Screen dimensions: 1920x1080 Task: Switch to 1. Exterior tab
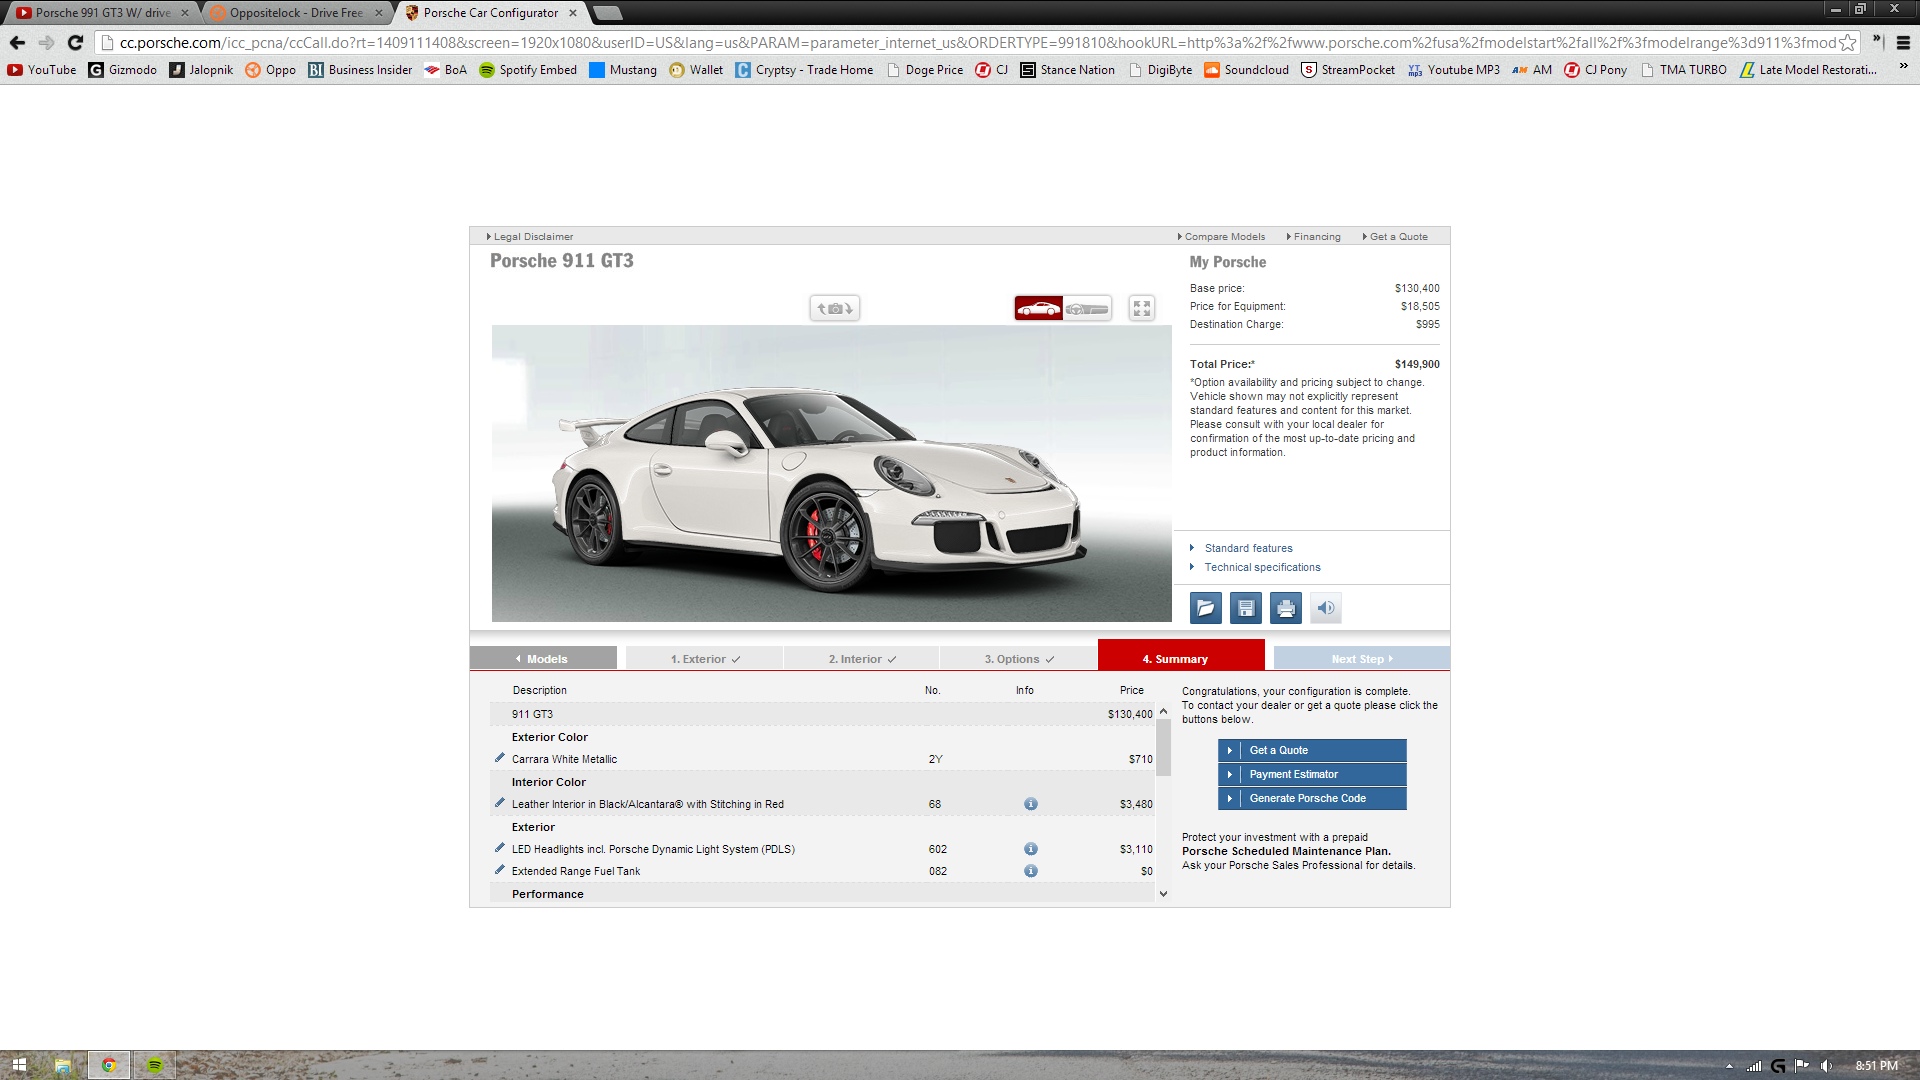click(705, 658)
